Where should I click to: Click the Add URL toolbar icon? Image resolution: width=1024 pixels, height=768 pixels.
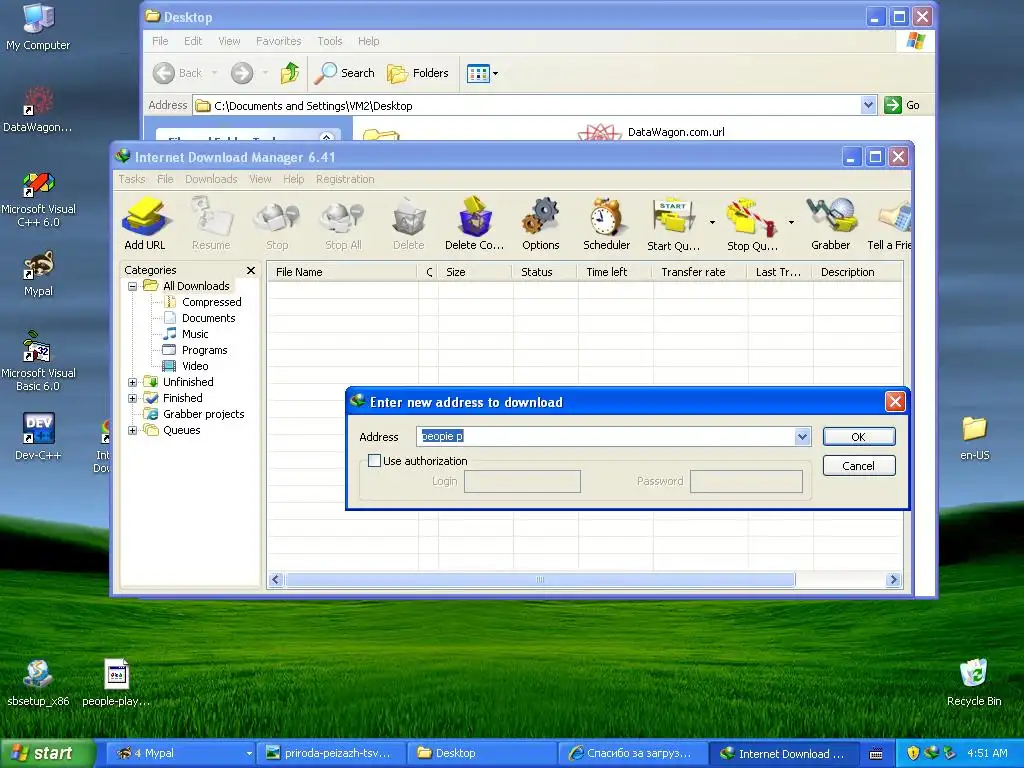[145, 223]
